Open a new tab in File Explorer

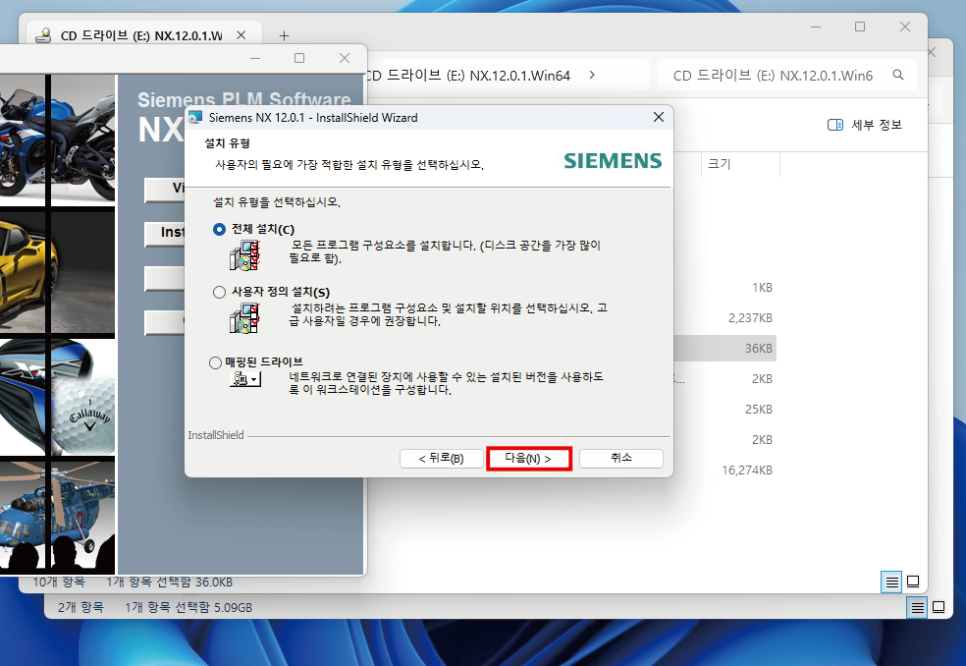[284, 36]
